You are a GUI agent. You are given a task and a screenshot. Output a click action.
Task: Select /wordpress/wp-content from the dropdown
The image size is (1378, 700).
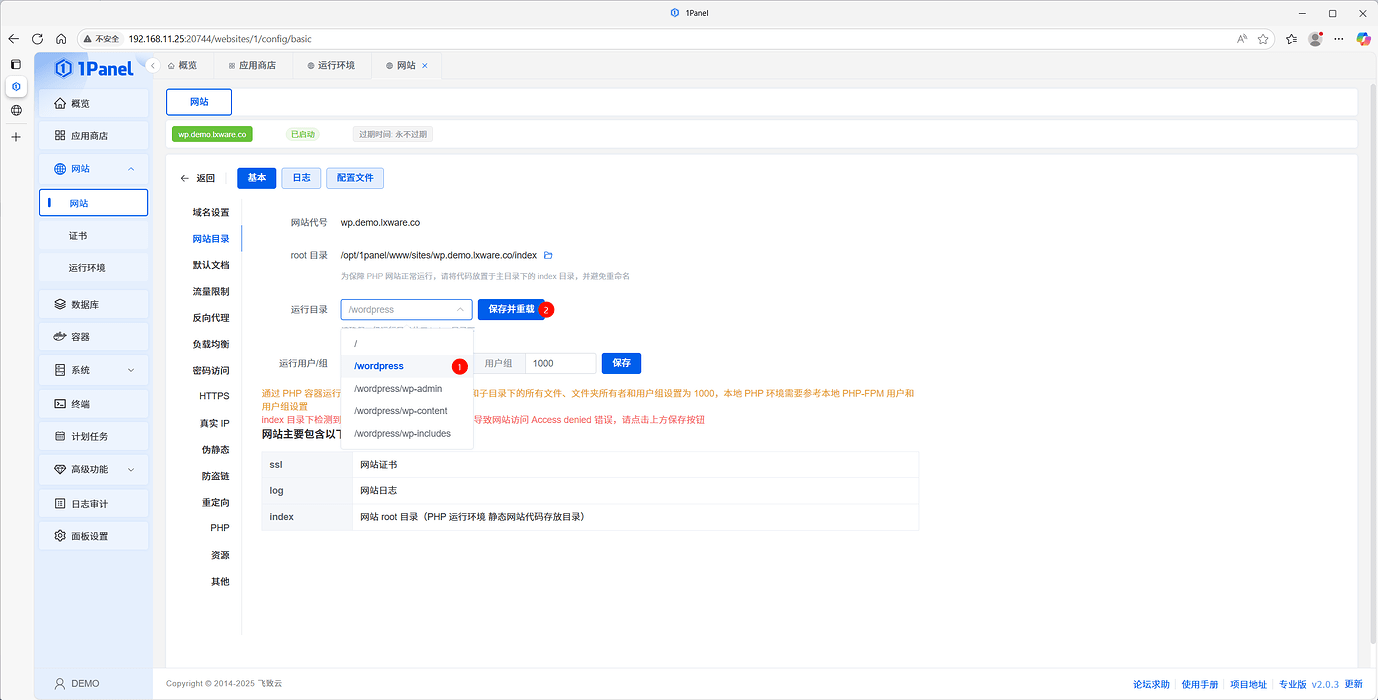(401, 410)
